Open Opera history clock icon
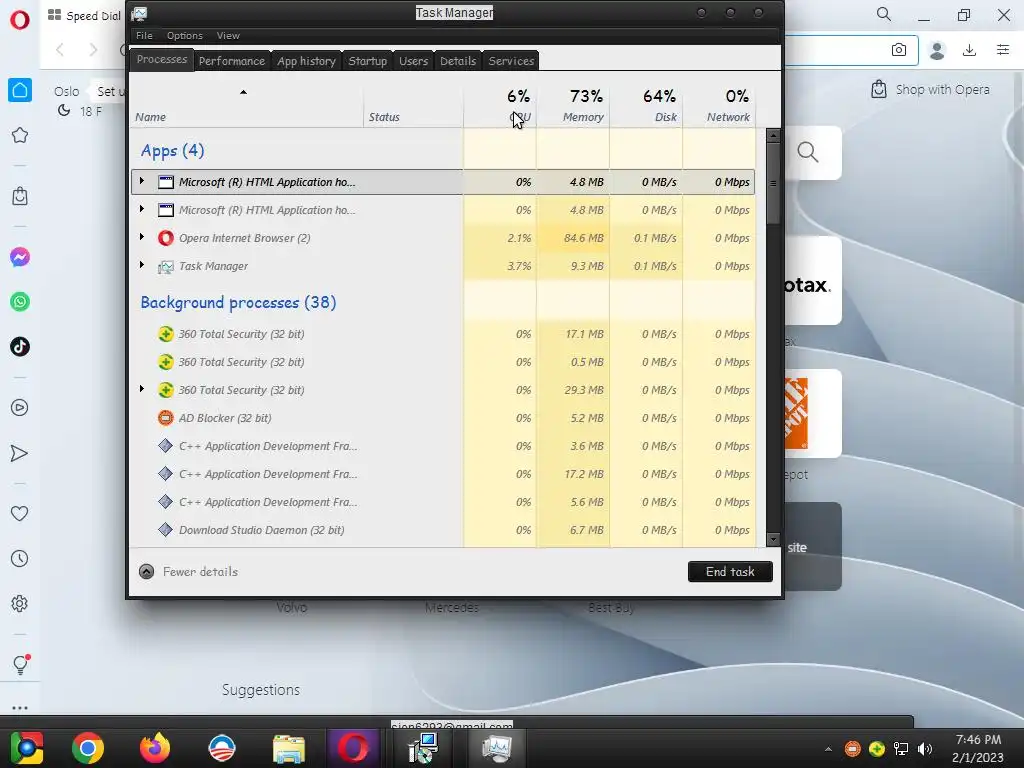The image size is (1024, 768). tap(20, 558)
